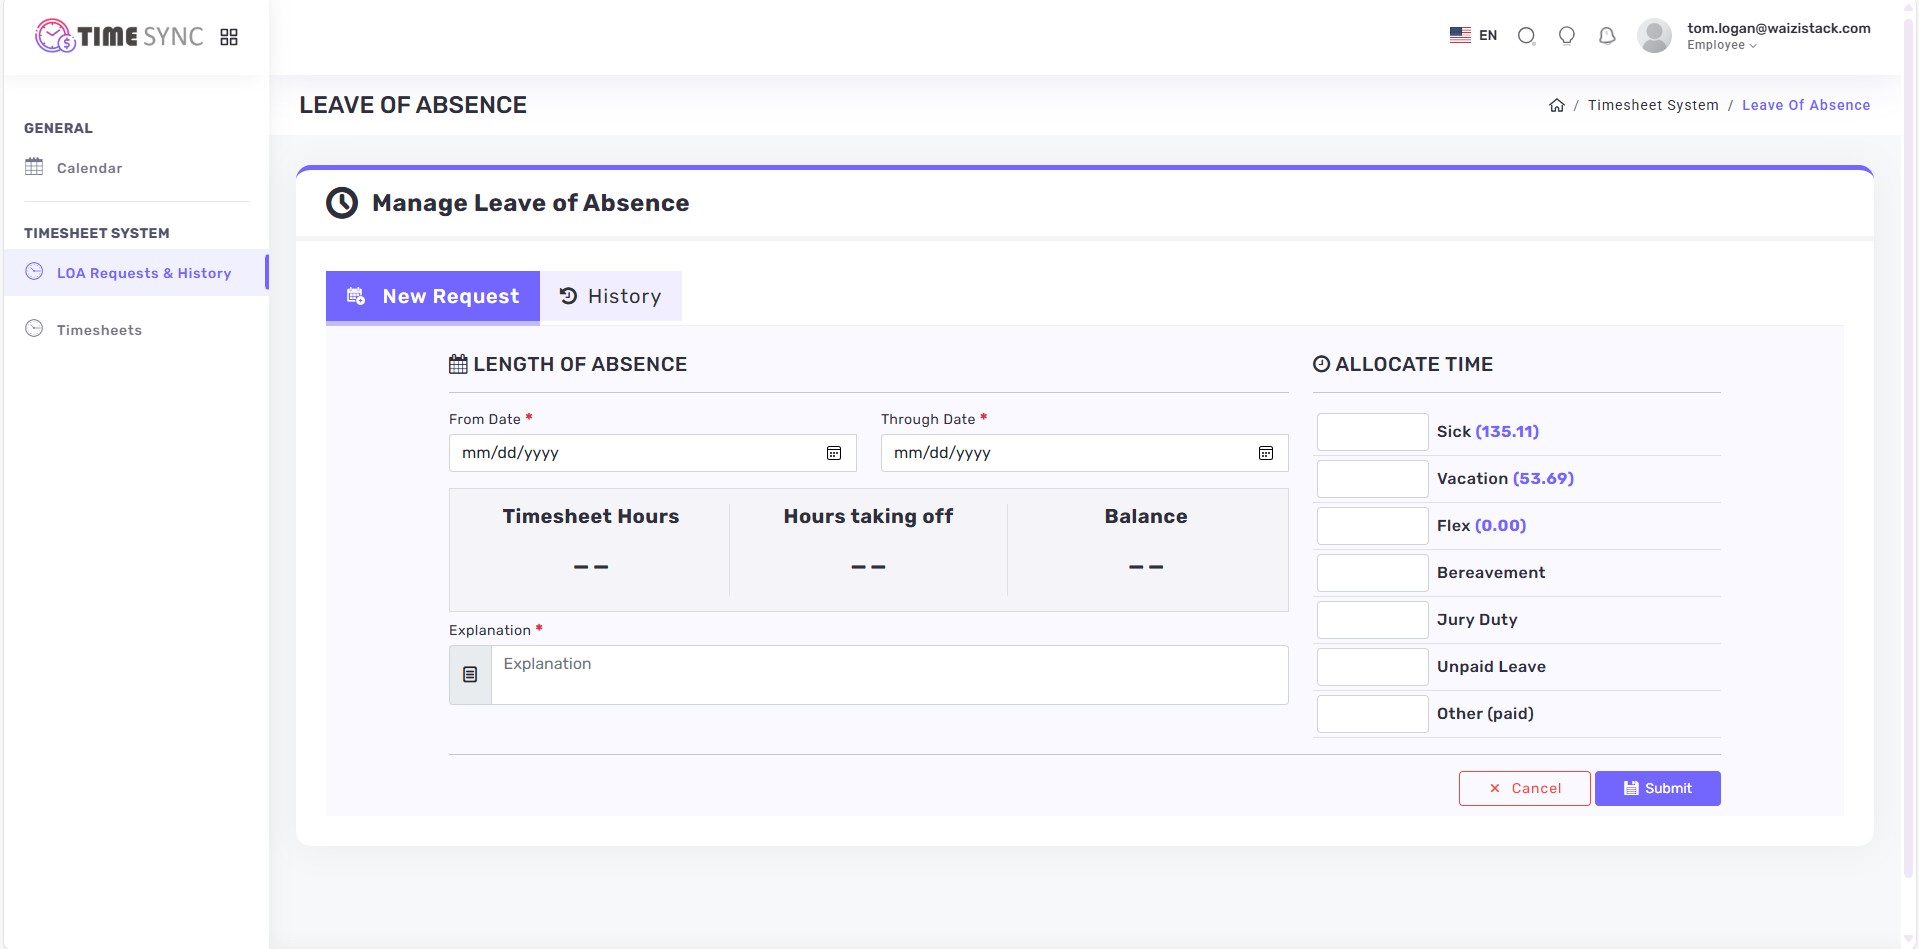The image size is (1919, 949).
Task: Select the New Request tab
Action: point(433,297)
